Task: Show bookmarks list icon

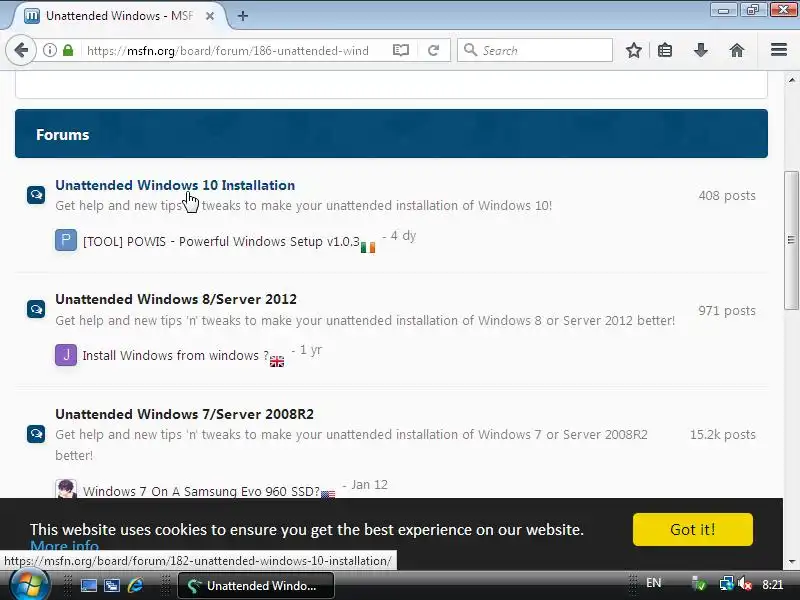Action: (x=665, y=50)
